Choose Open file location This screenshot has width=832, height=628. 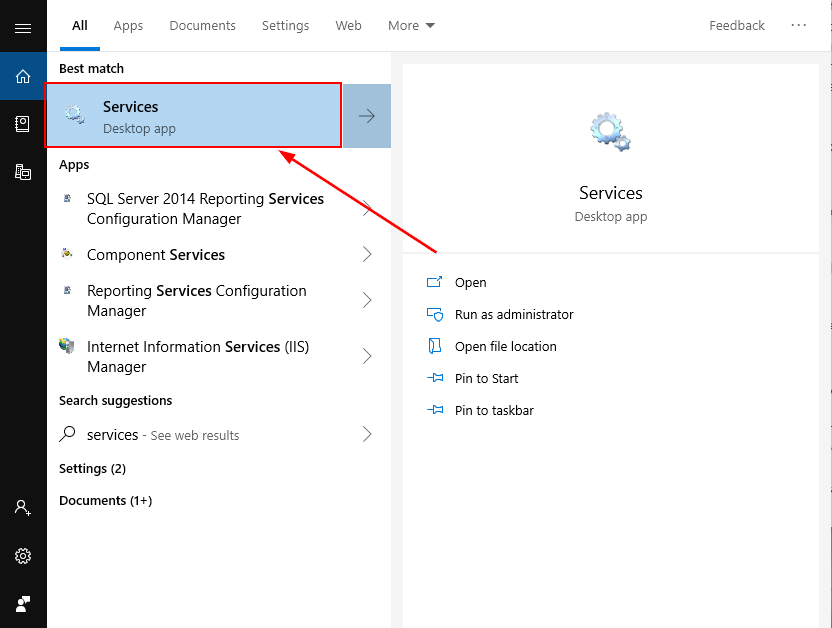point(505,346)
